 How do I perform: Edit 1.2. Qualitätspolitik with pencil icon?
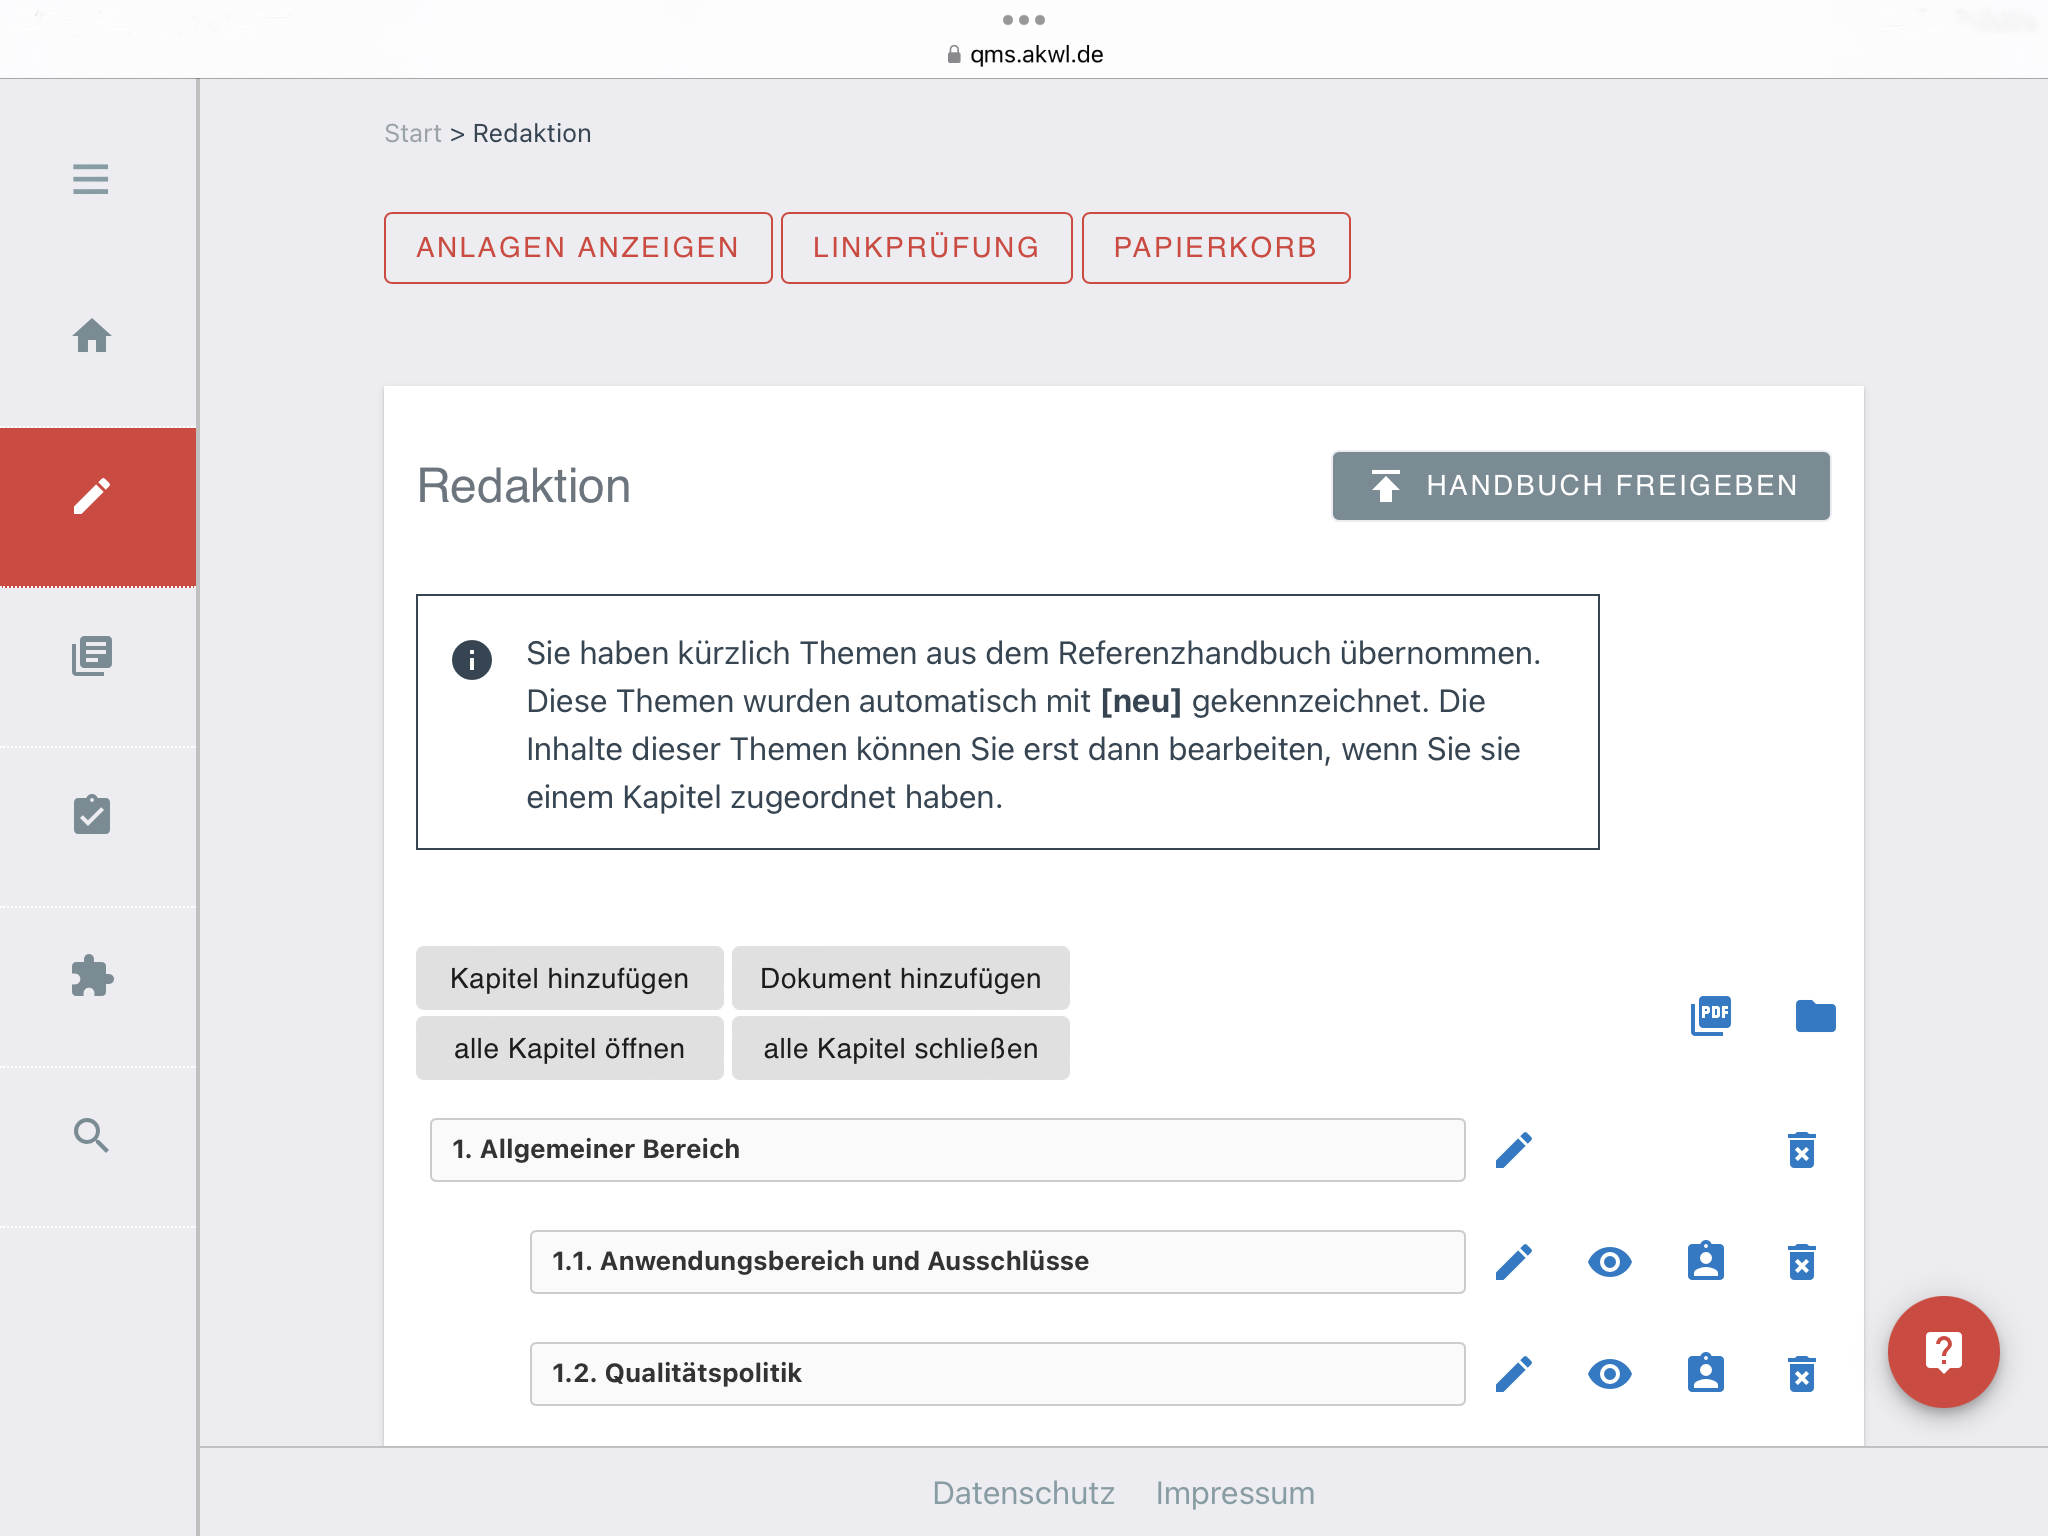1514,1374
